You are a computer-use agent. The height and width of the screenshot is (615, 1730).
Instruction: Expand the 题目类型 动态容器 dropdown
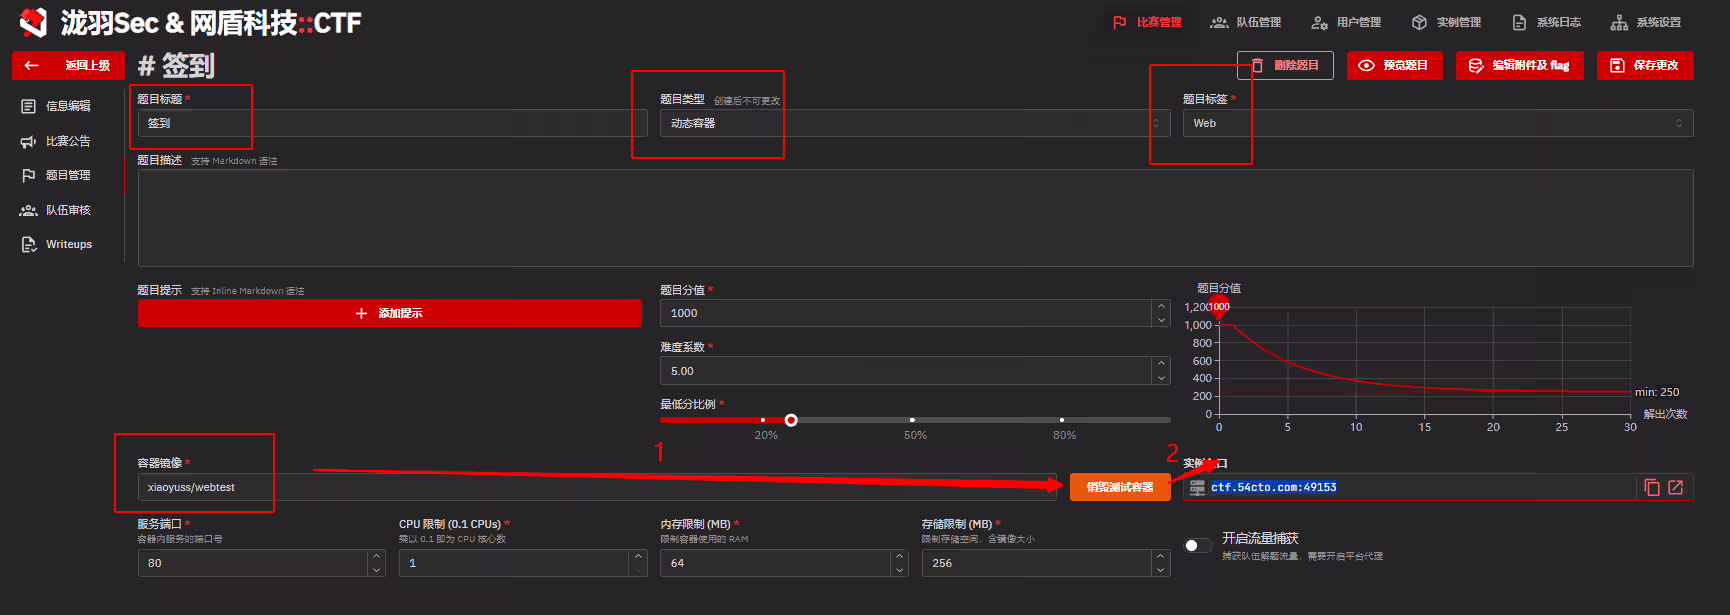pyautogui.click(x=913, y=123)
